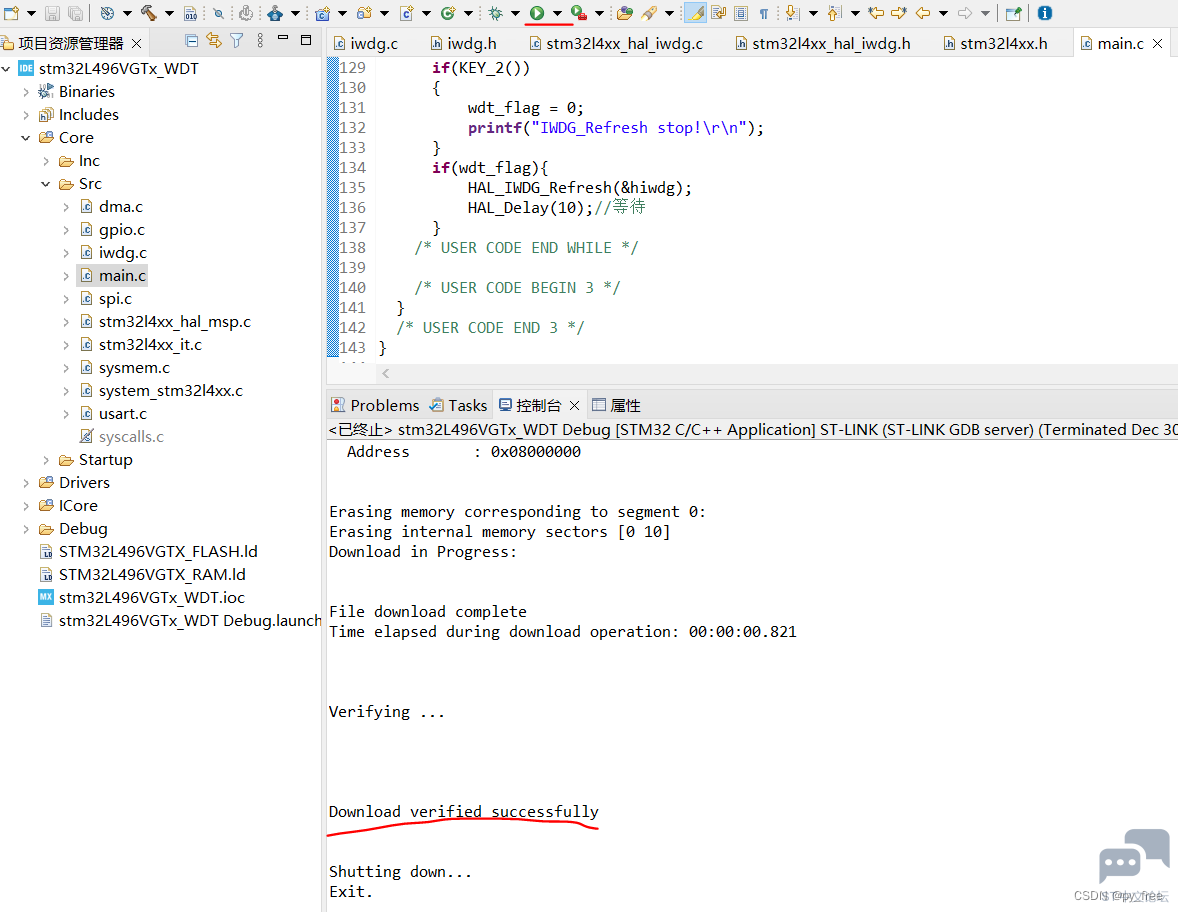Click the Run green play button
The height and width of the screenshot is (912, 1178).
536,13
